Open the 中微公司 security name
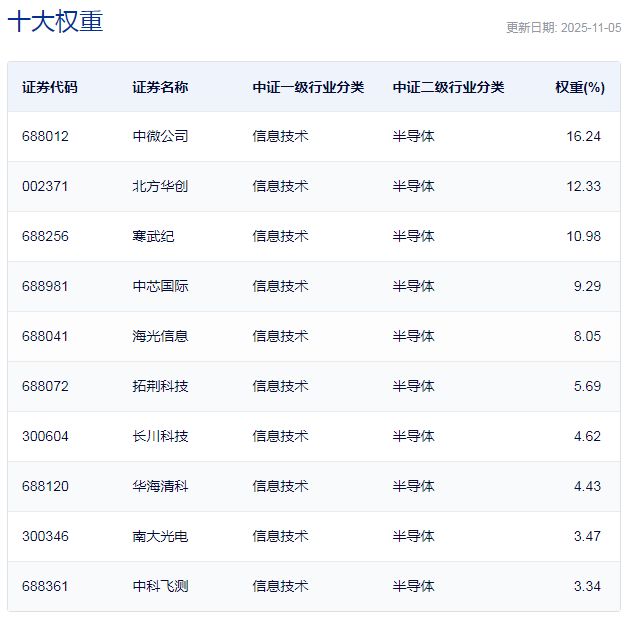 tap(160, 136)
